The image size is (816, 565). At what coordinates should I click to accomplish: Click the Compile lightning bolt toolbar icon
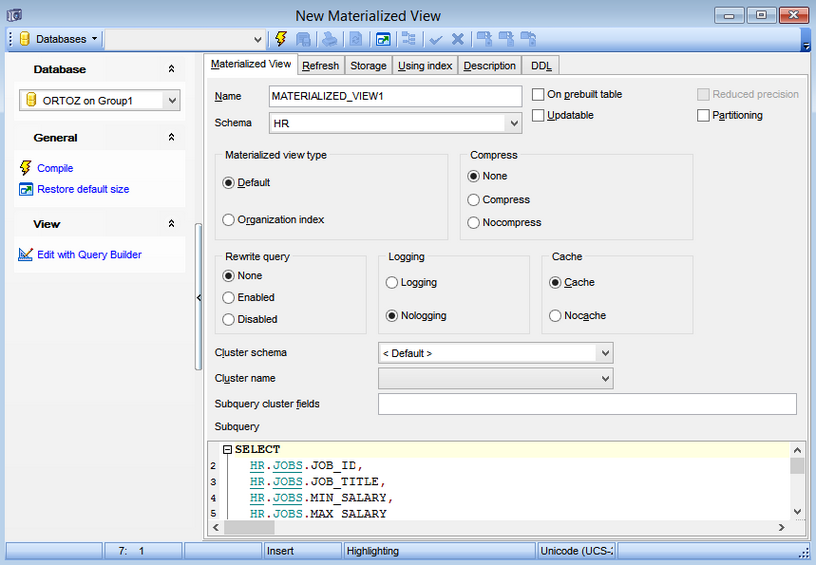(x=281, y=39)
